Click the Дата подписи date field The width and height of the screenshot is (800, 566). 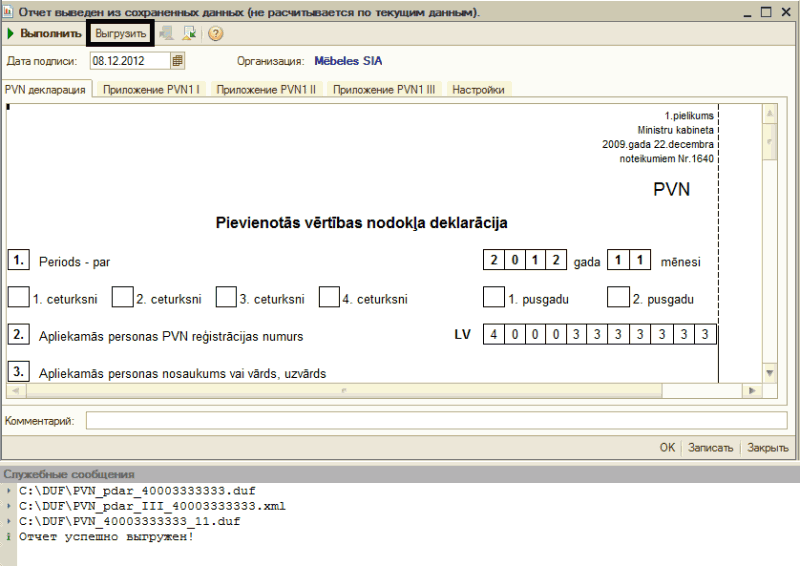point(130,60)
